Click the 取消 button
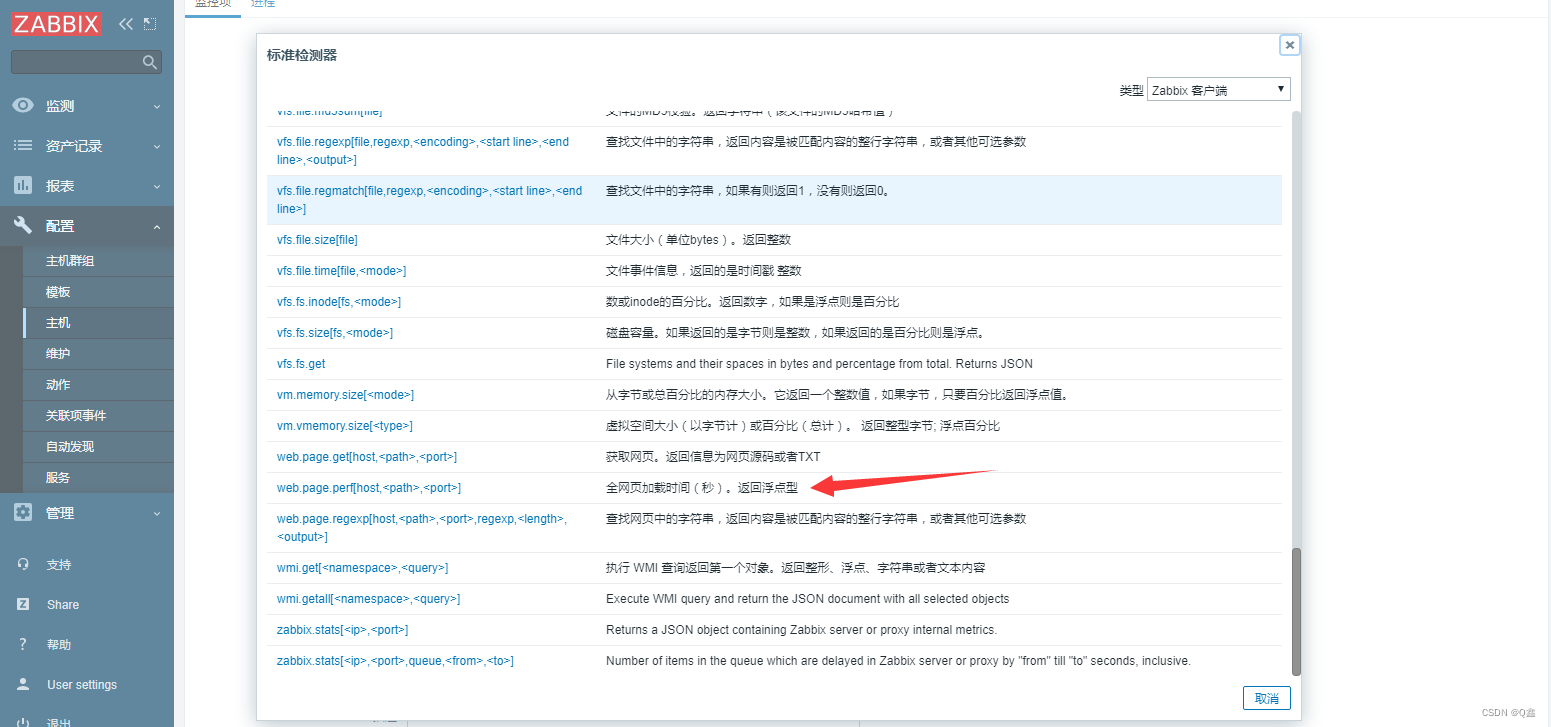1551x727 pixels. coord(1267,698)
